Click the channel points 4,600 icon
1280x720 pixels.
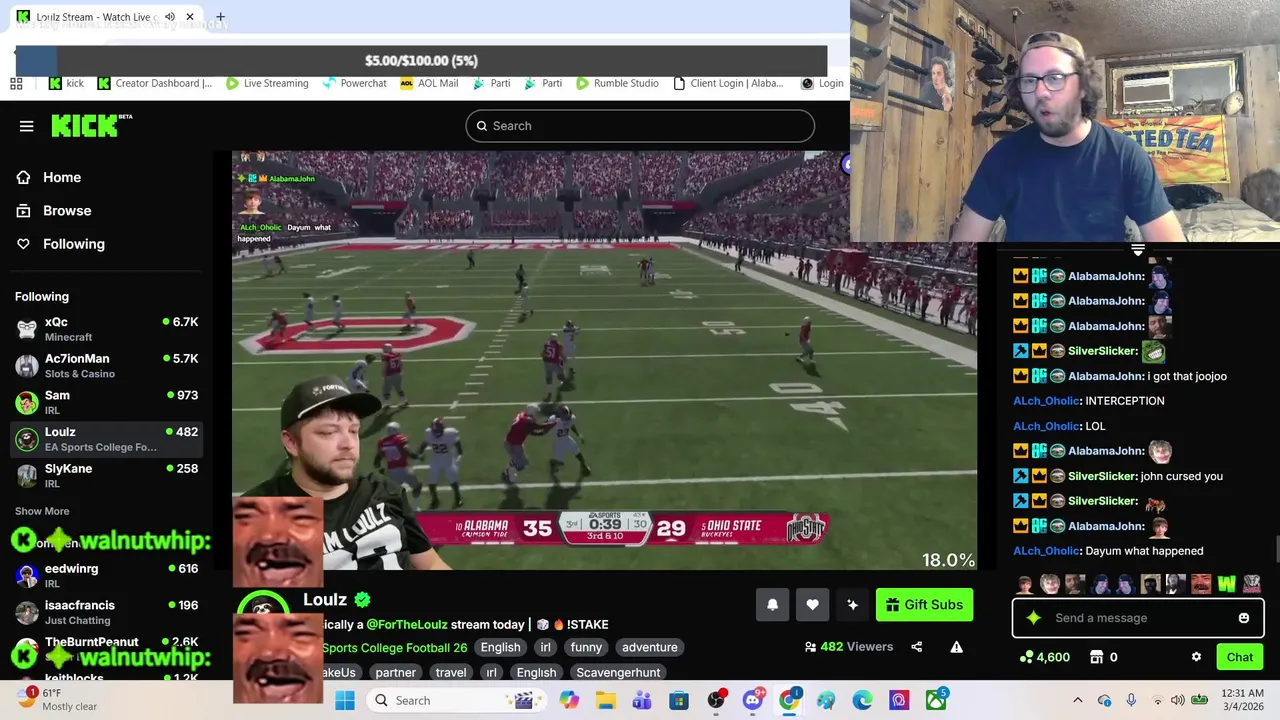pos(1045,657)
